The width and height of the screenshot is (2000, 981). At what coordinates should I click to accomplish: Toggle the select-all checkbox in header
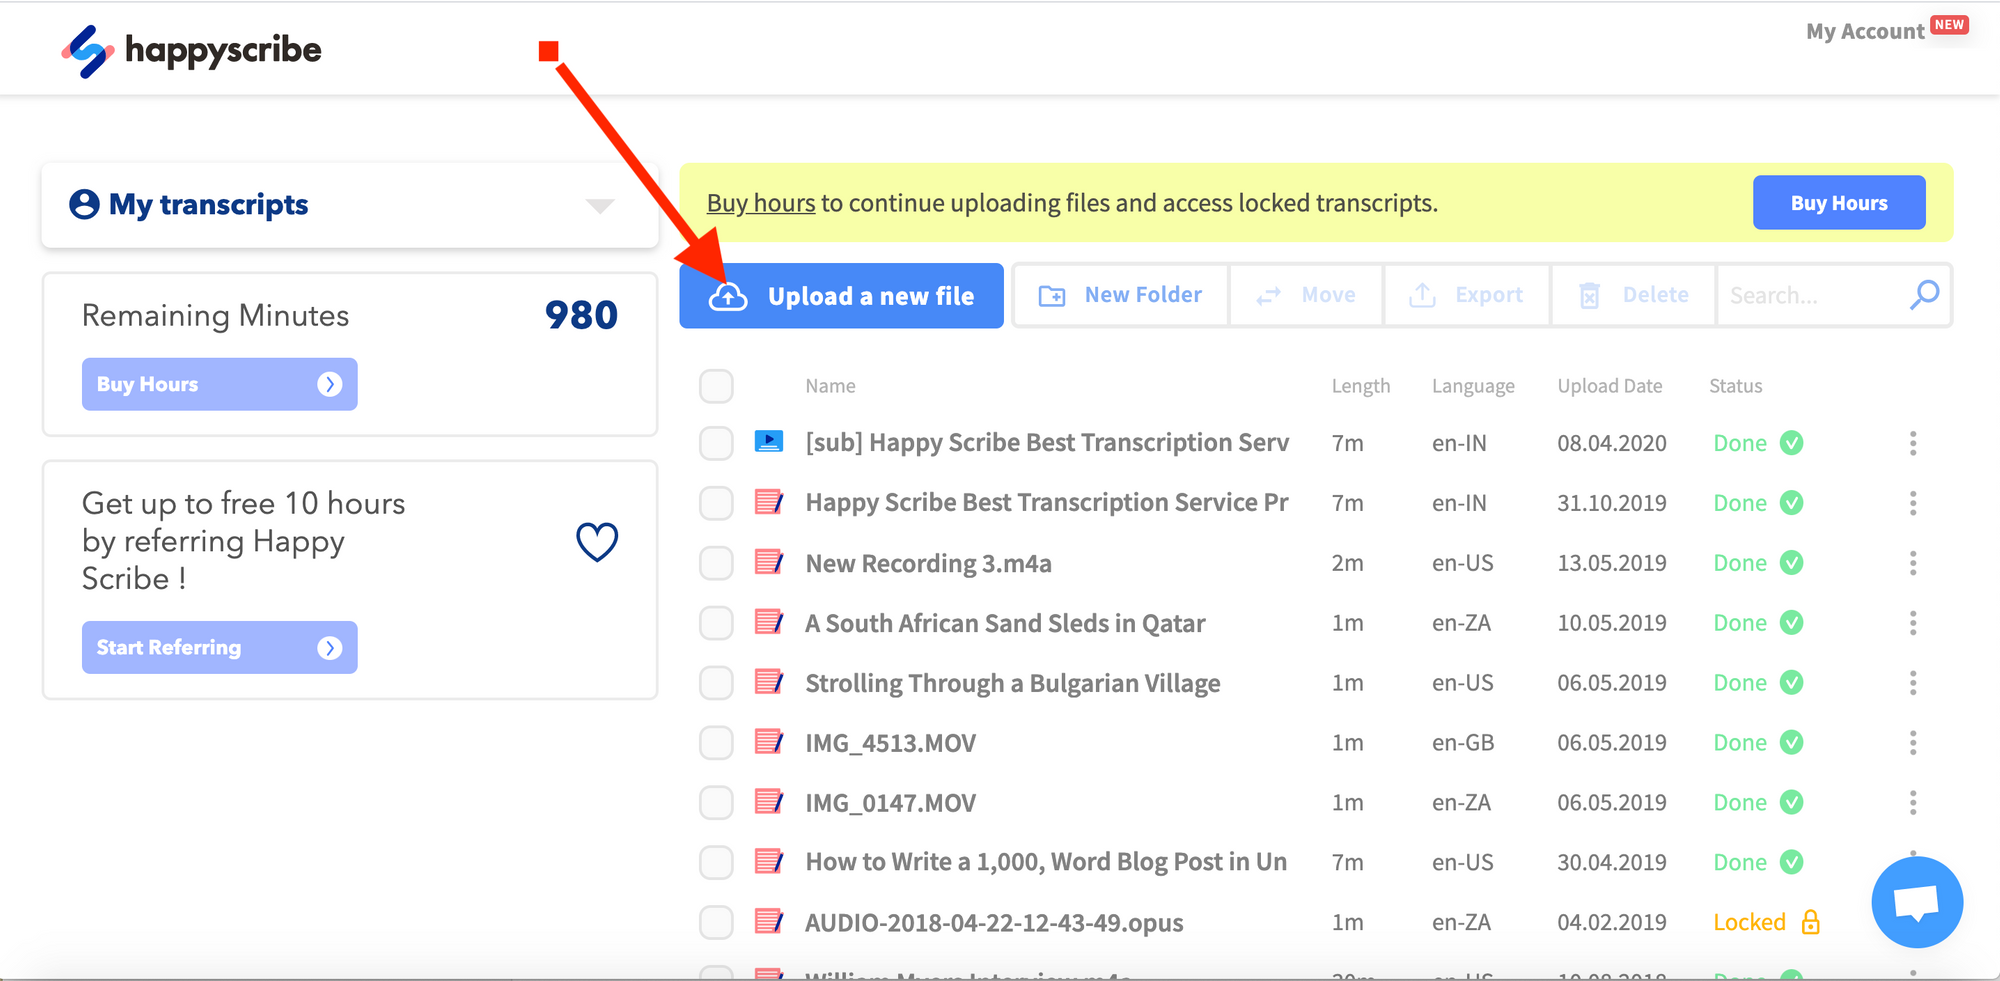[x=716, y=386]
